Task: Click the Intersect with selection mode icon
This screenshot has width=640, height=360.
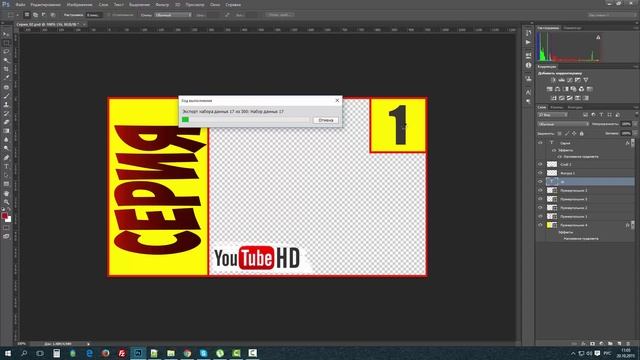Action: point(53,15)
